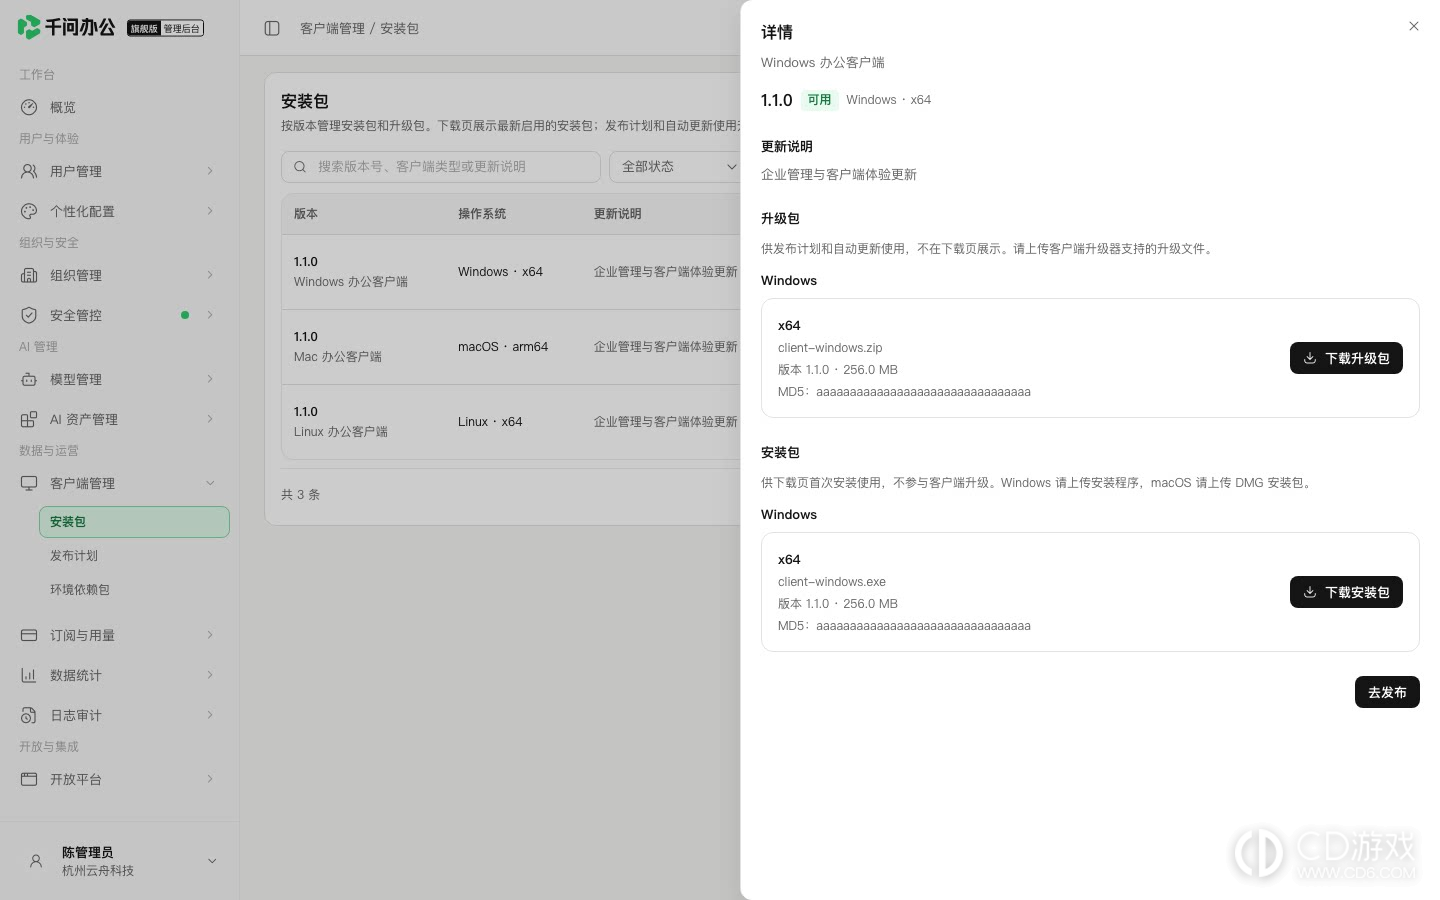Click the 下载升级包 button

[x=1346, y=358]
